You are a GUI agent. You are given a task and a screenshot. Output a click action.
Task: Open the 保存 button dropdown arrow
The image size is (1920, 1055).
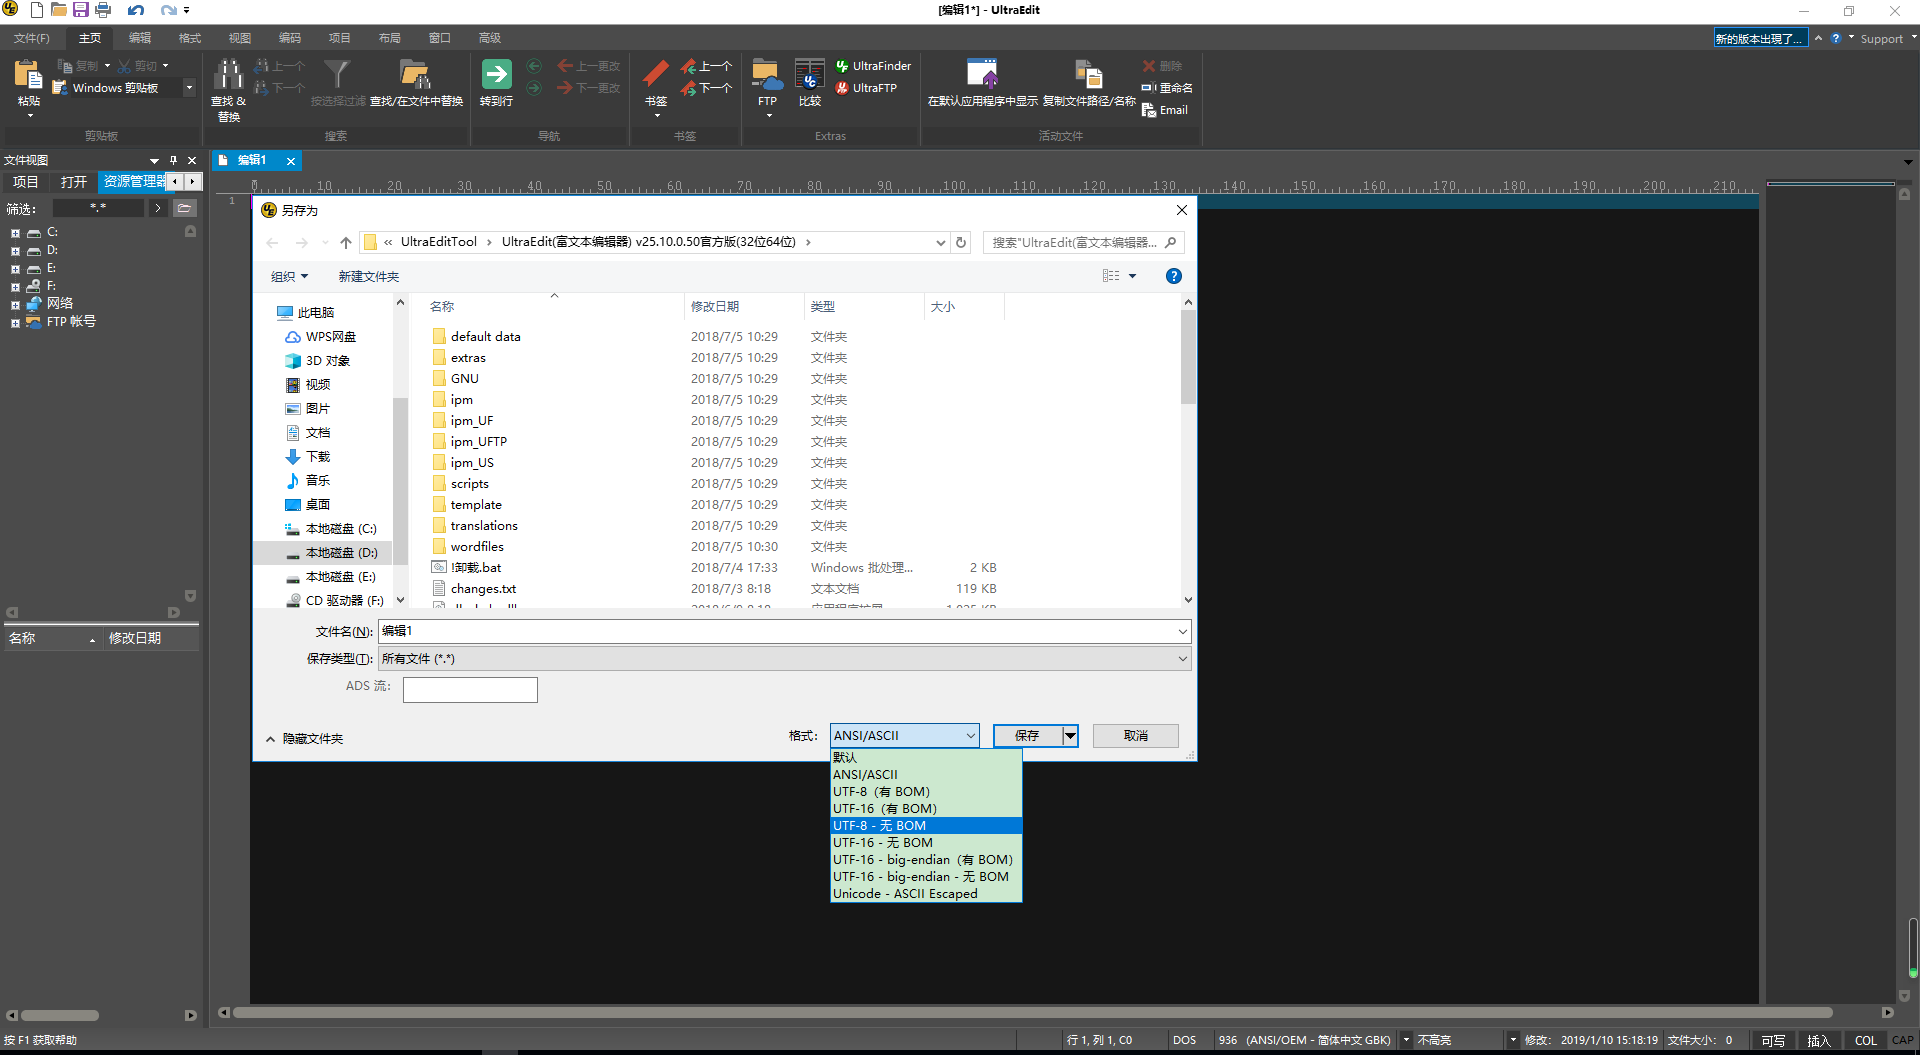click(x=1070, y=736)
